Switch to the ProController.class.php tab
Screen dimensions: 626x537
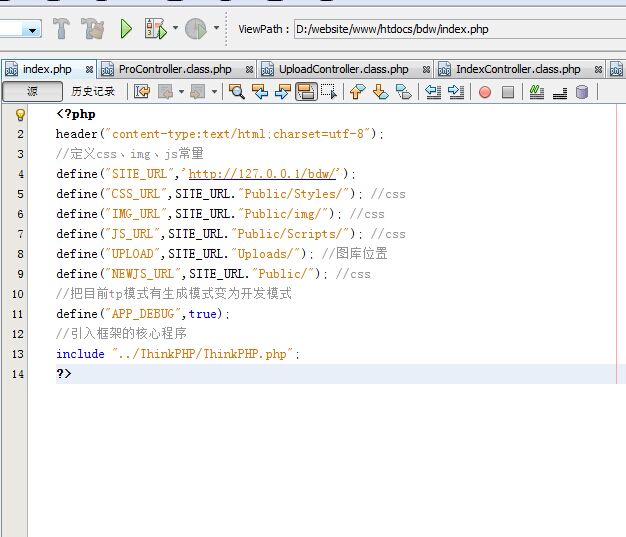[175, 69]
